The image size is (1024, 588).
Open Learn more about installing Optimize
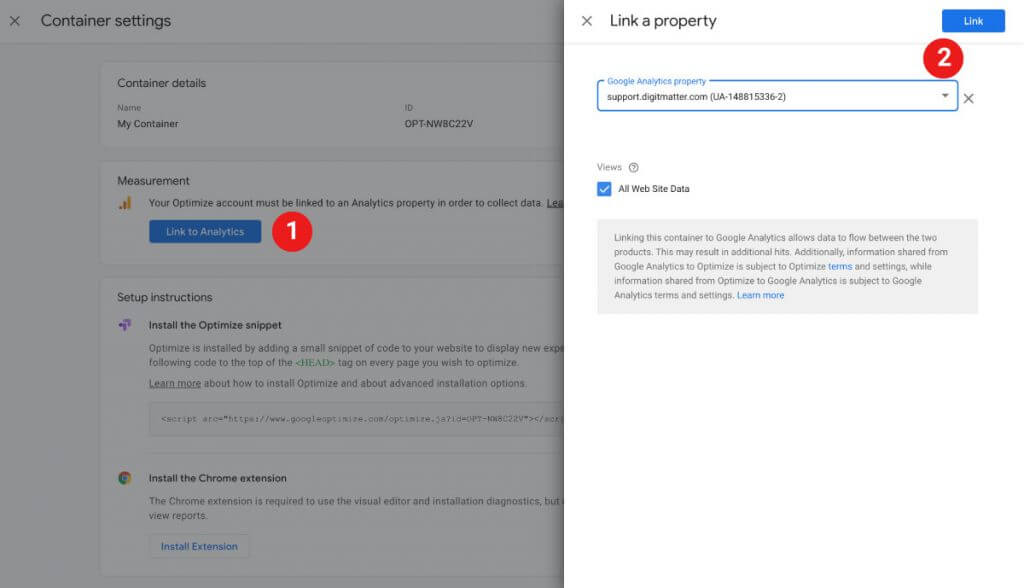pyautogui.click(x=174, y=384)
